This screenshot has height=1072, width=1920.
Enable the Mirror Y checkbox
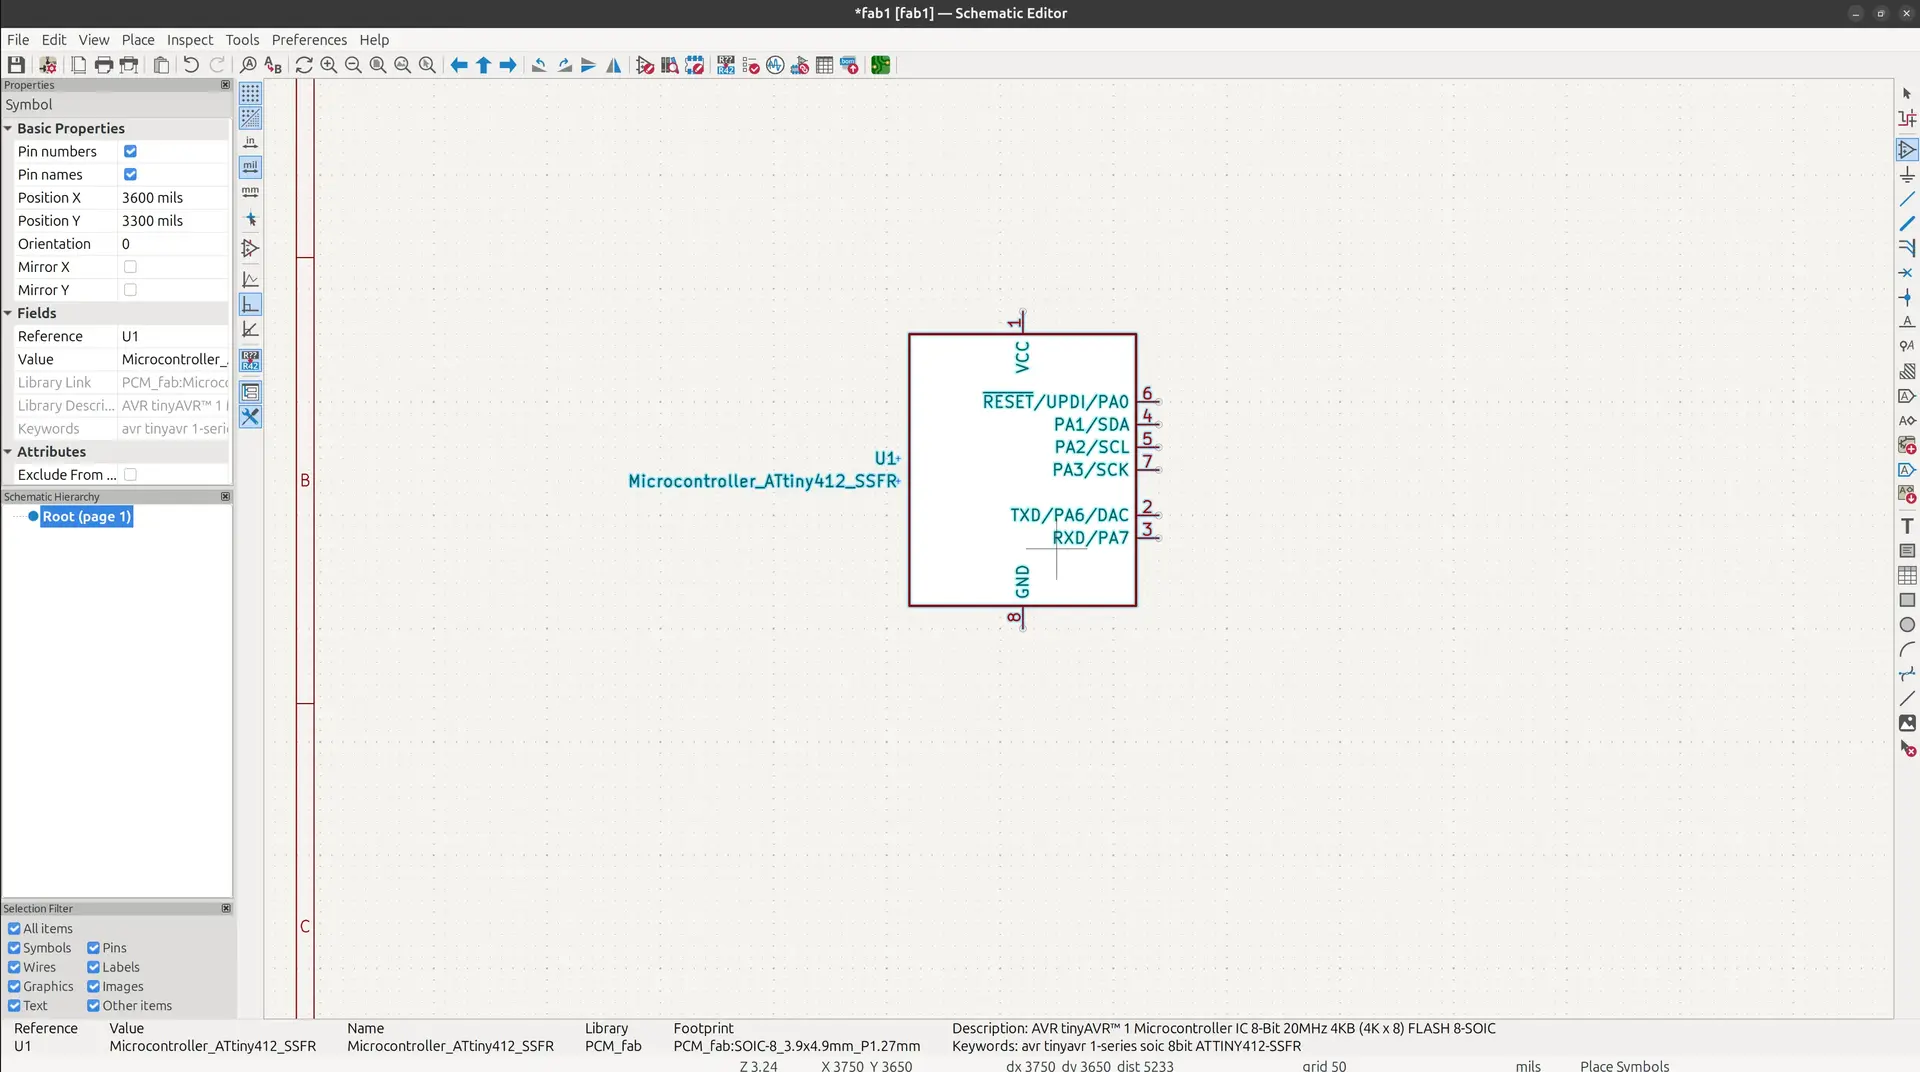pyautogui.click(x=130, y=290)
